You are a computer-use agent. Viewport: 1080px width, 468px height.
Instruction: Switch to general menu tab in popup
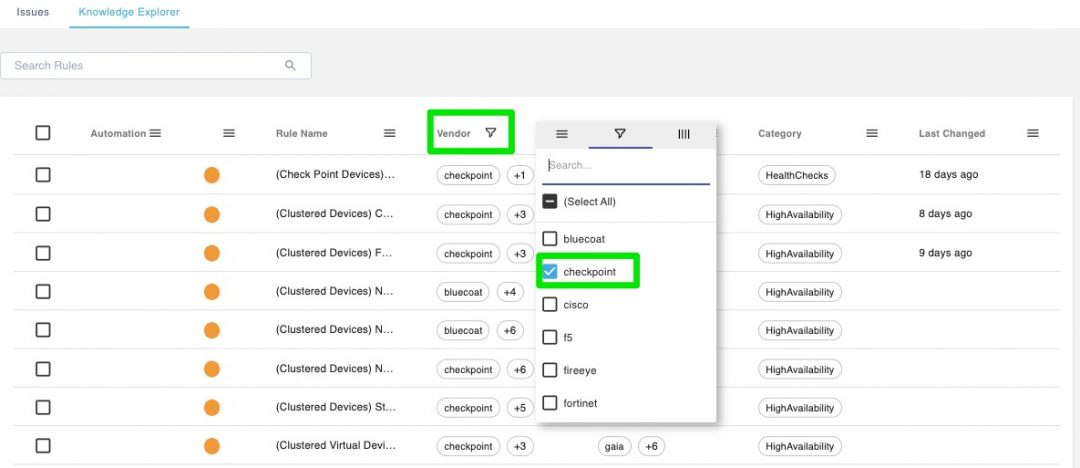tap(562, 134)
